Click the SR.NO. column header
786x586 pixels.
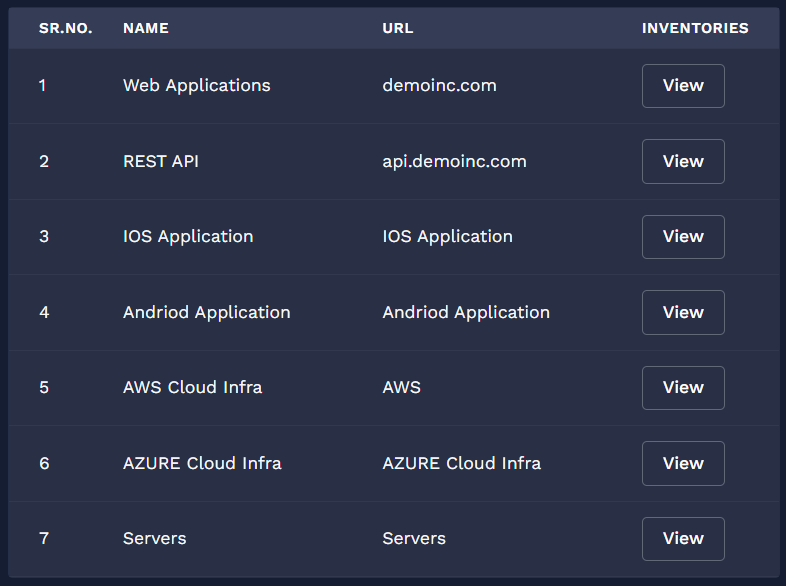[66, 28]
